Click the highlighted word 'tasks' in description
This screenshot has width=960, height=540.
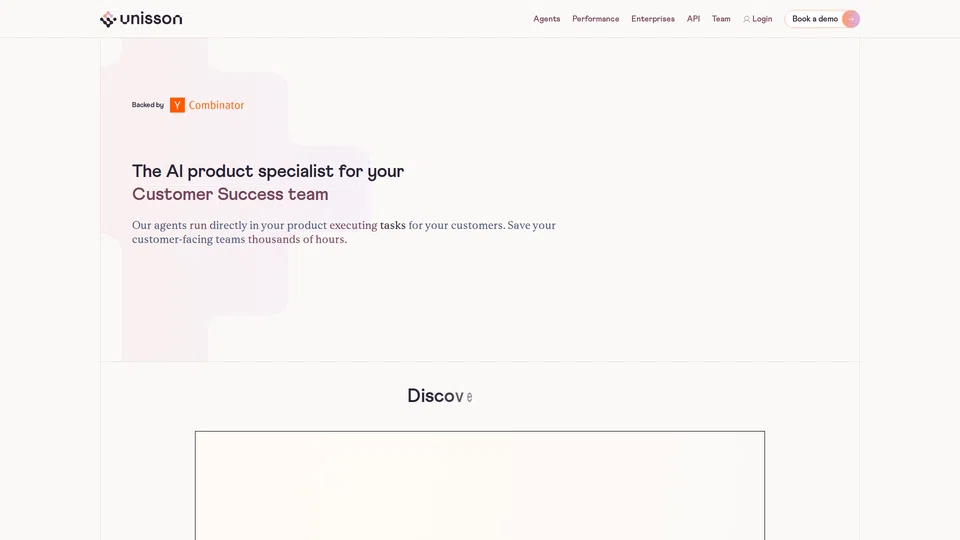pos(392,225)
